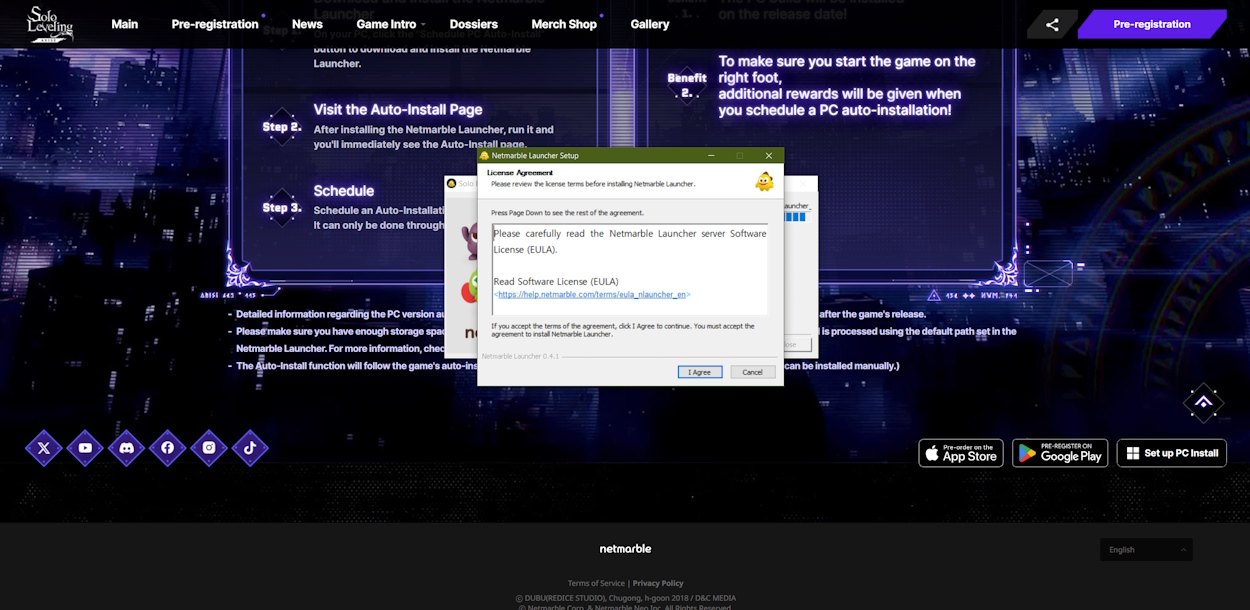
Task: Click the Pre-register on Google Play badge
Action: coord(1059,452)
